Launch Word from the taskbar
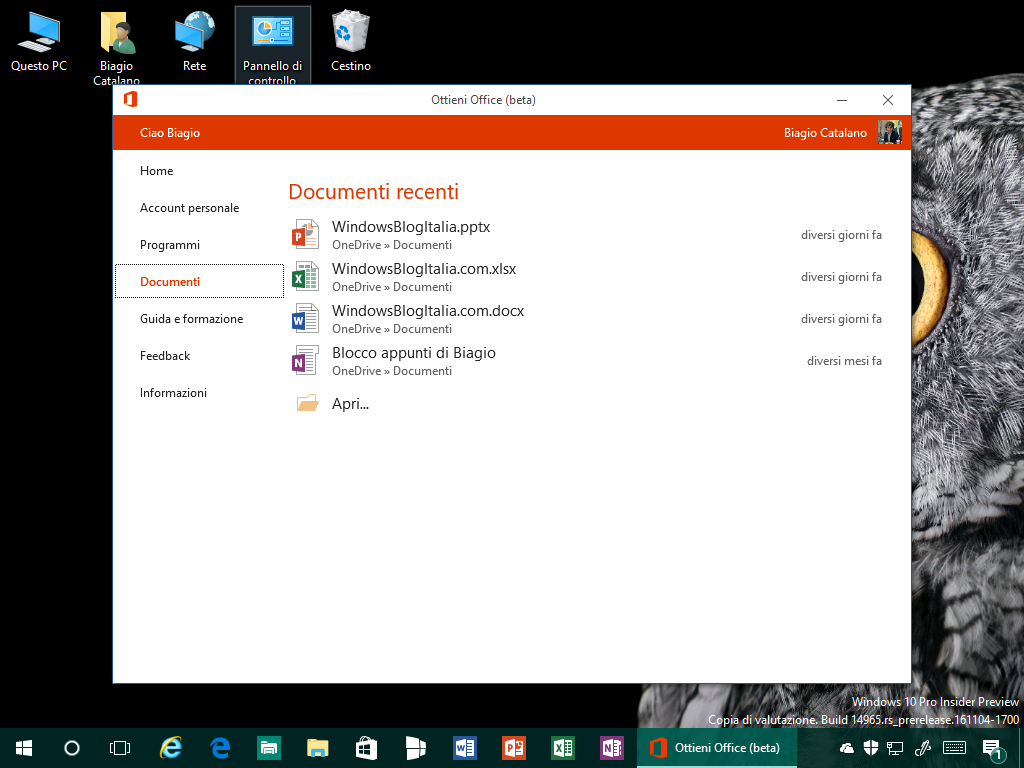This screenshot has width=1024, height=768. [x=464, y=748]
